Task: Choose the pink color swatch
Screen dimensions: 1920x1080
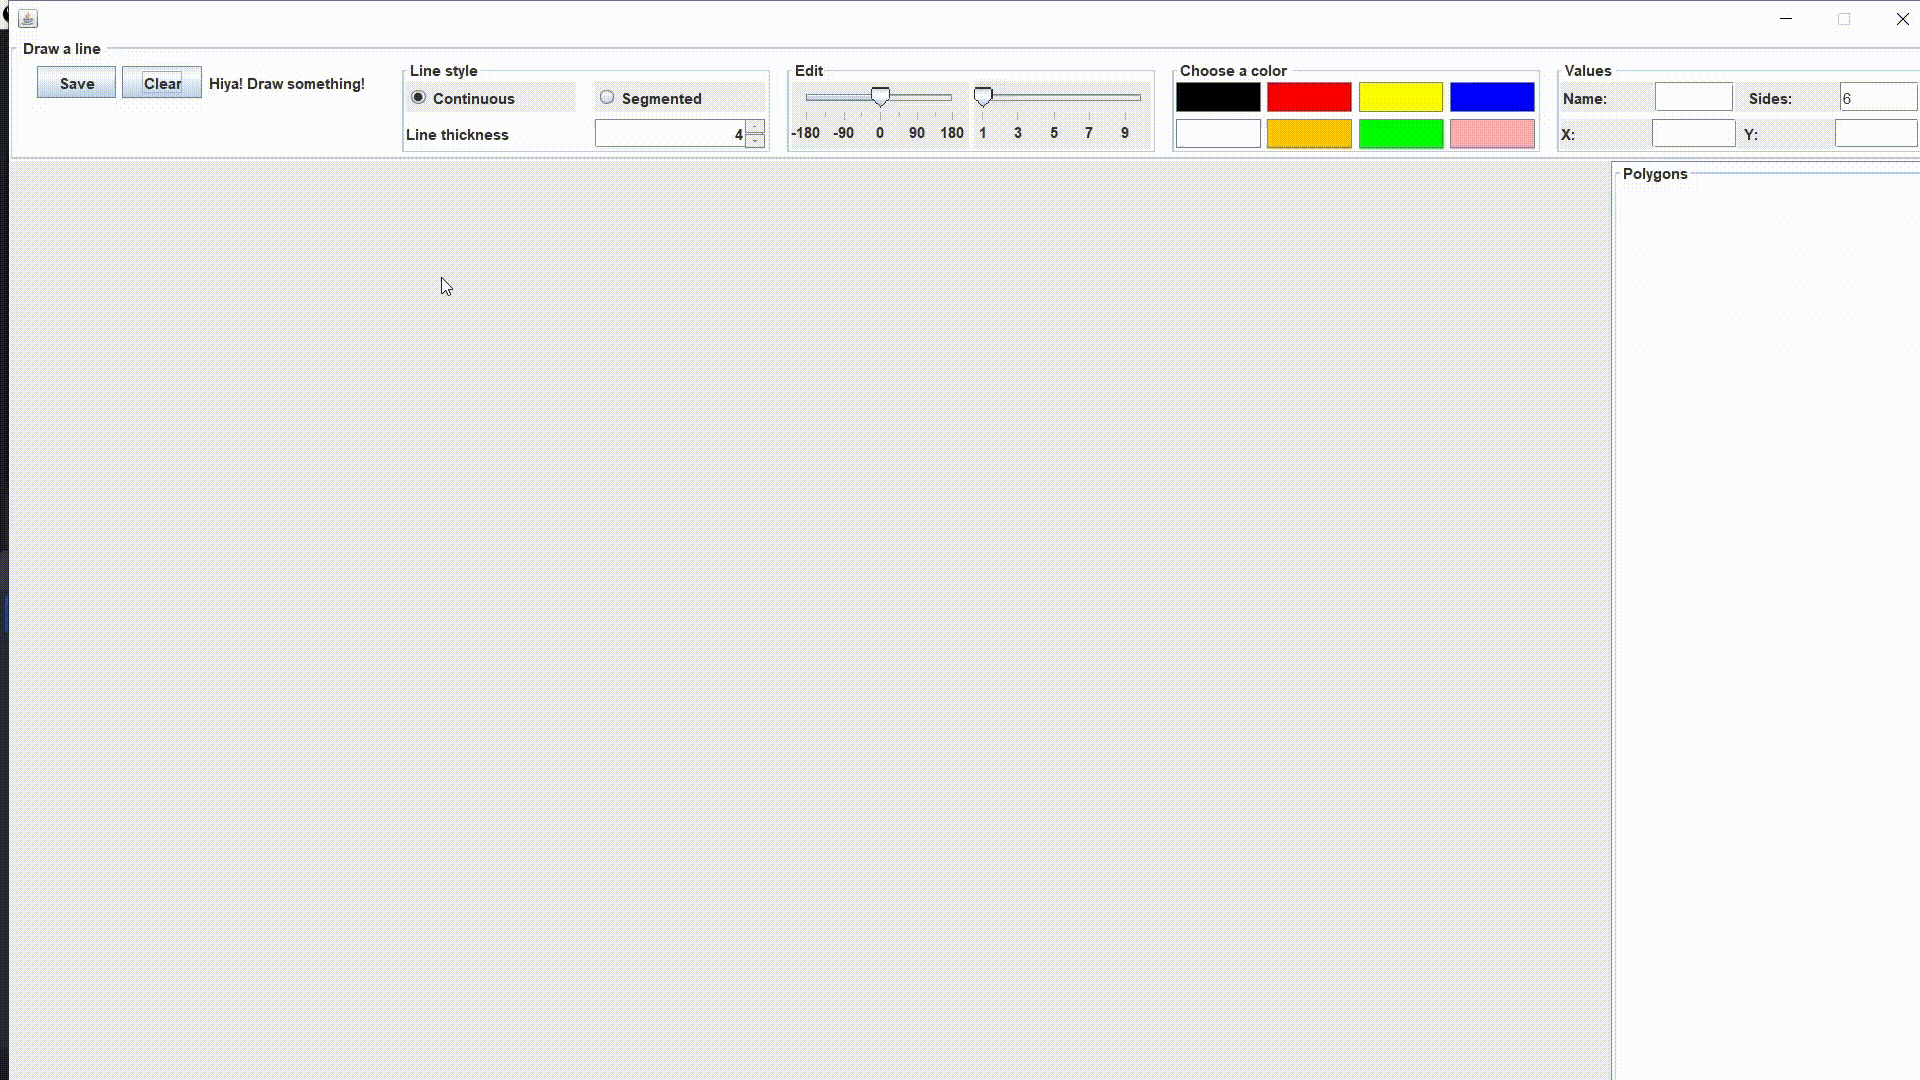Action: [x=1491, y=134]
